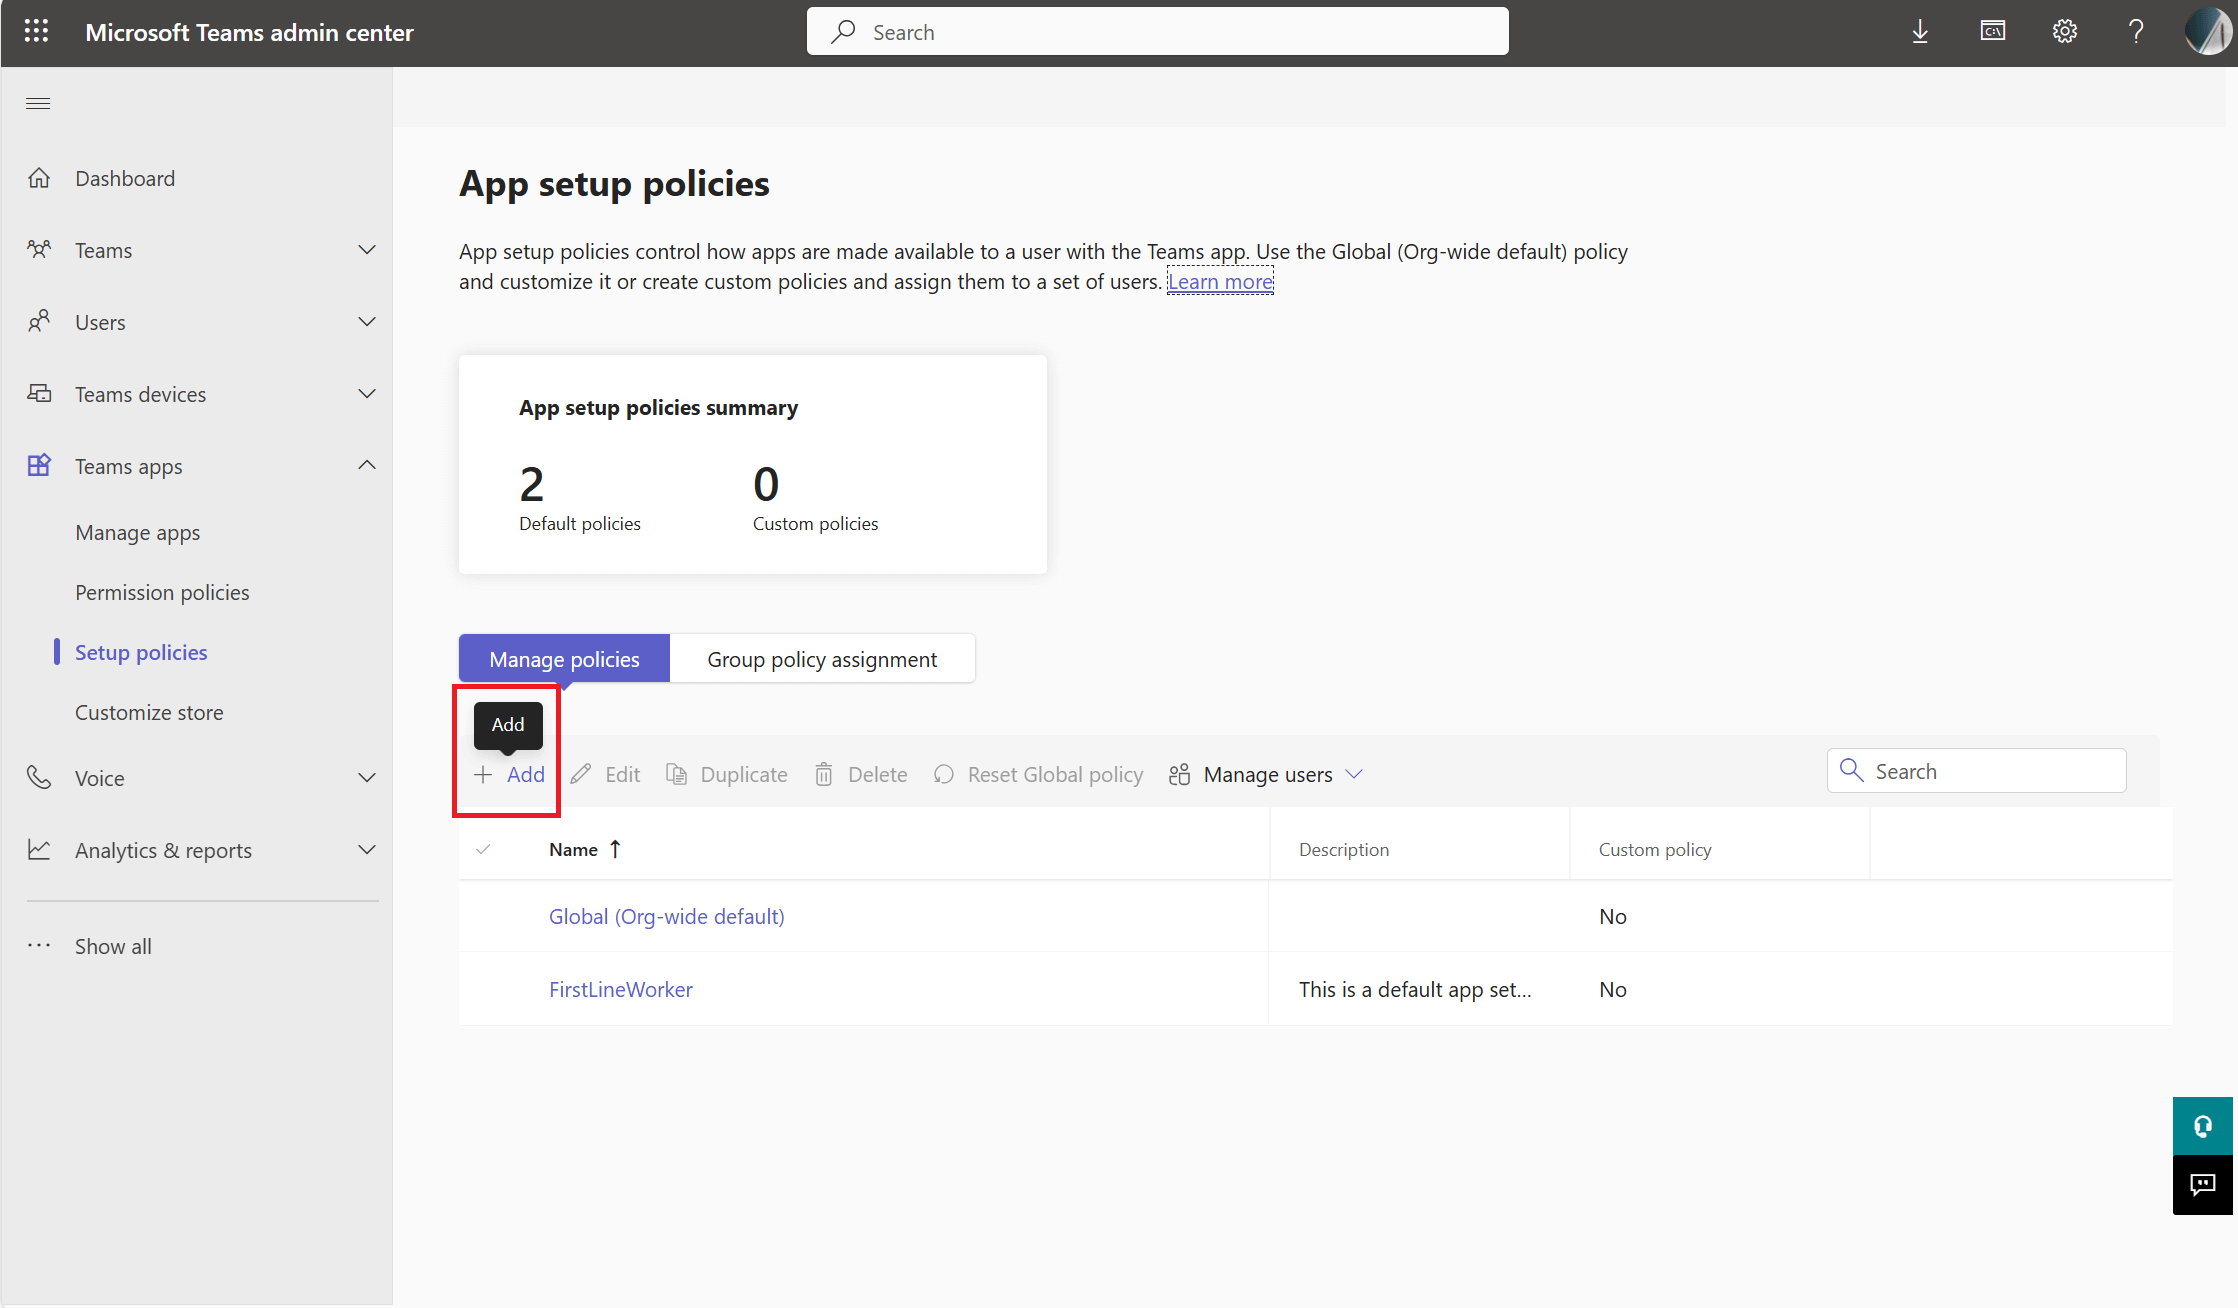Screen dimensions: 2238x1308
Task: Click the Reset Global policy icon
Action: point(943,775)
